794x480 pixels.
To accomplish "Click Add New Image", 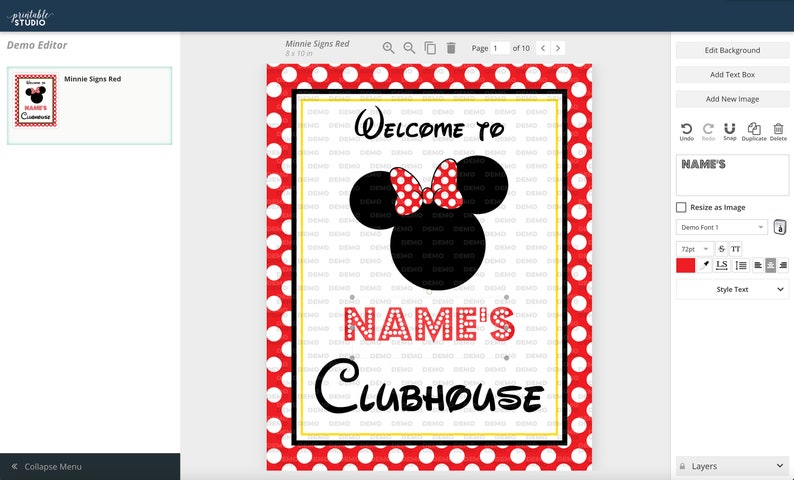I will (732, 99).
